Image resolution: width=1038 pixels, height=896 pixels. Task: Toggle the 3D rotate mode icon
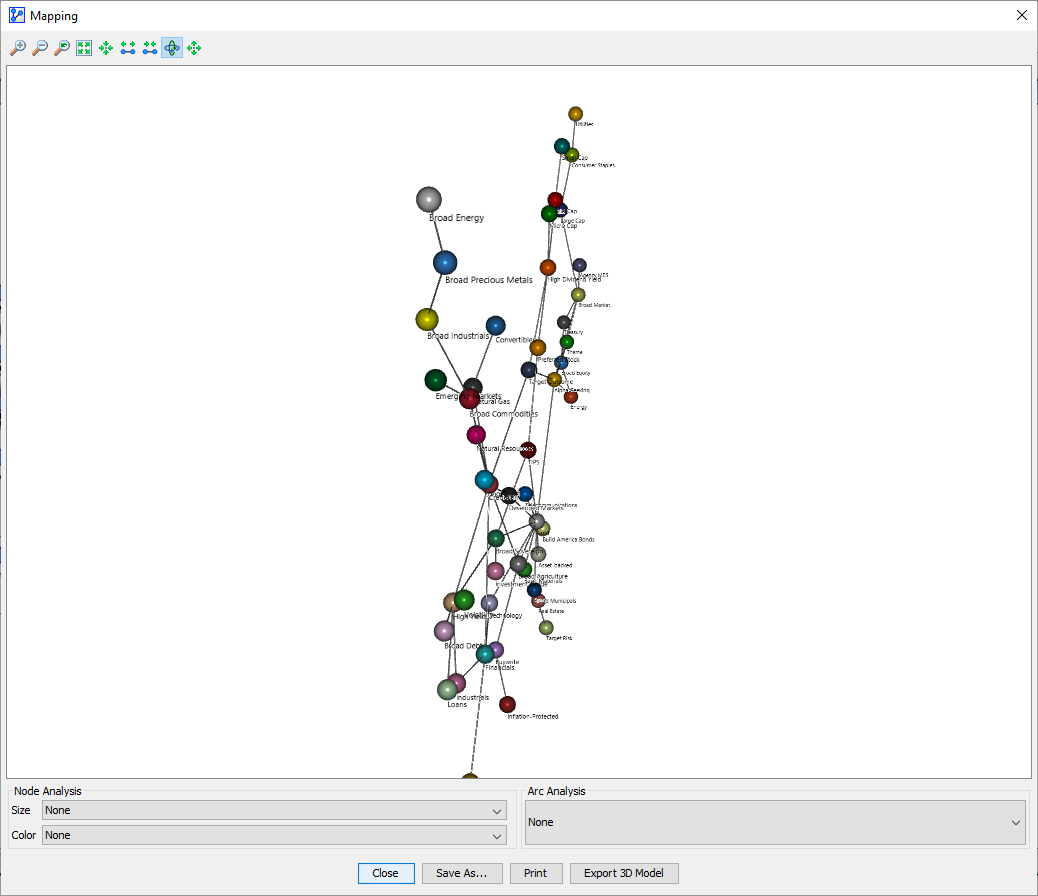tap(172, 48)
